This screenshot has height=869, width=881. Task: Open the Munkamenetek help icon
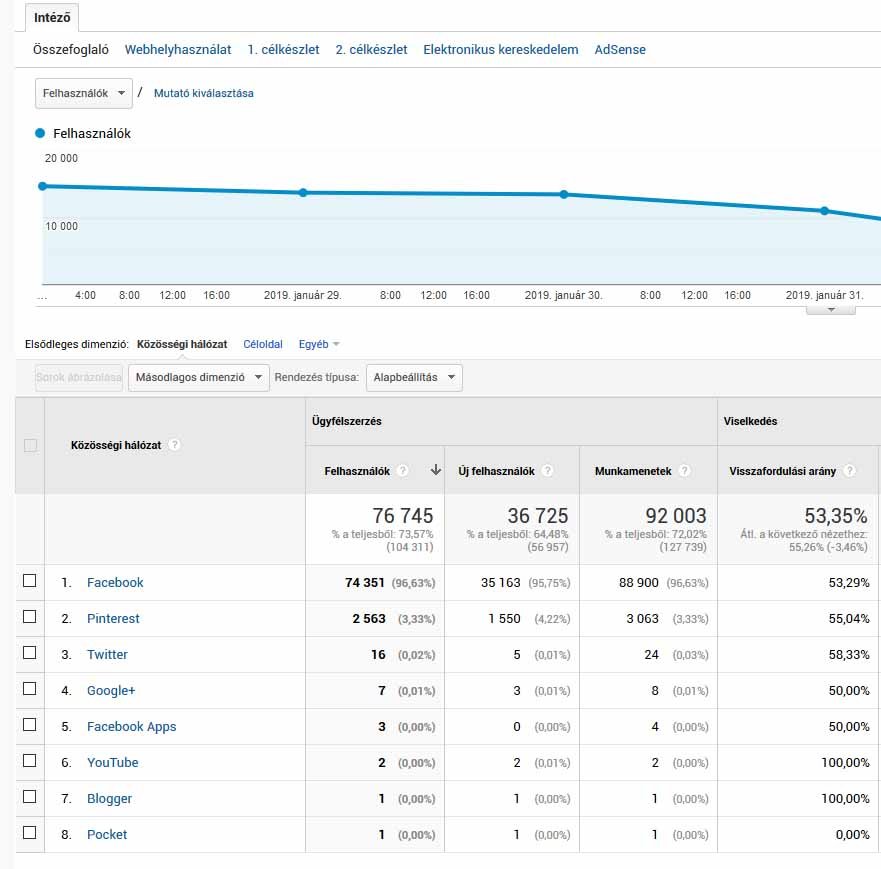[x=684, y=470]
